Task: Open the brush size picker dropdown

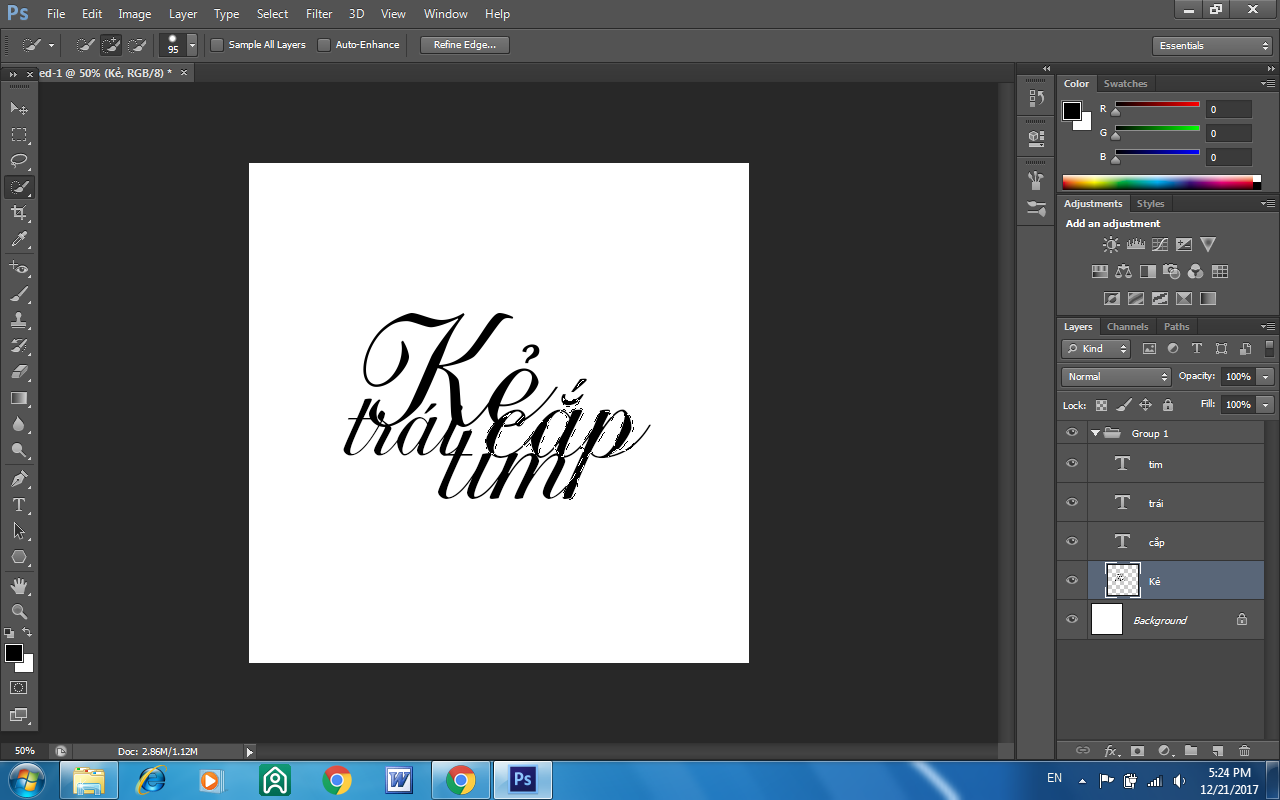Action: 192,45
